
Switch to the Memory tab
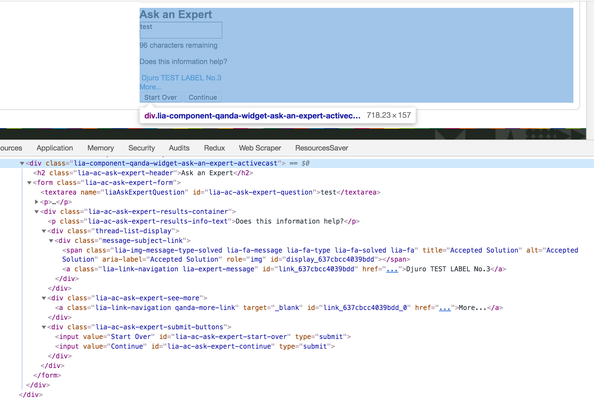100,148
